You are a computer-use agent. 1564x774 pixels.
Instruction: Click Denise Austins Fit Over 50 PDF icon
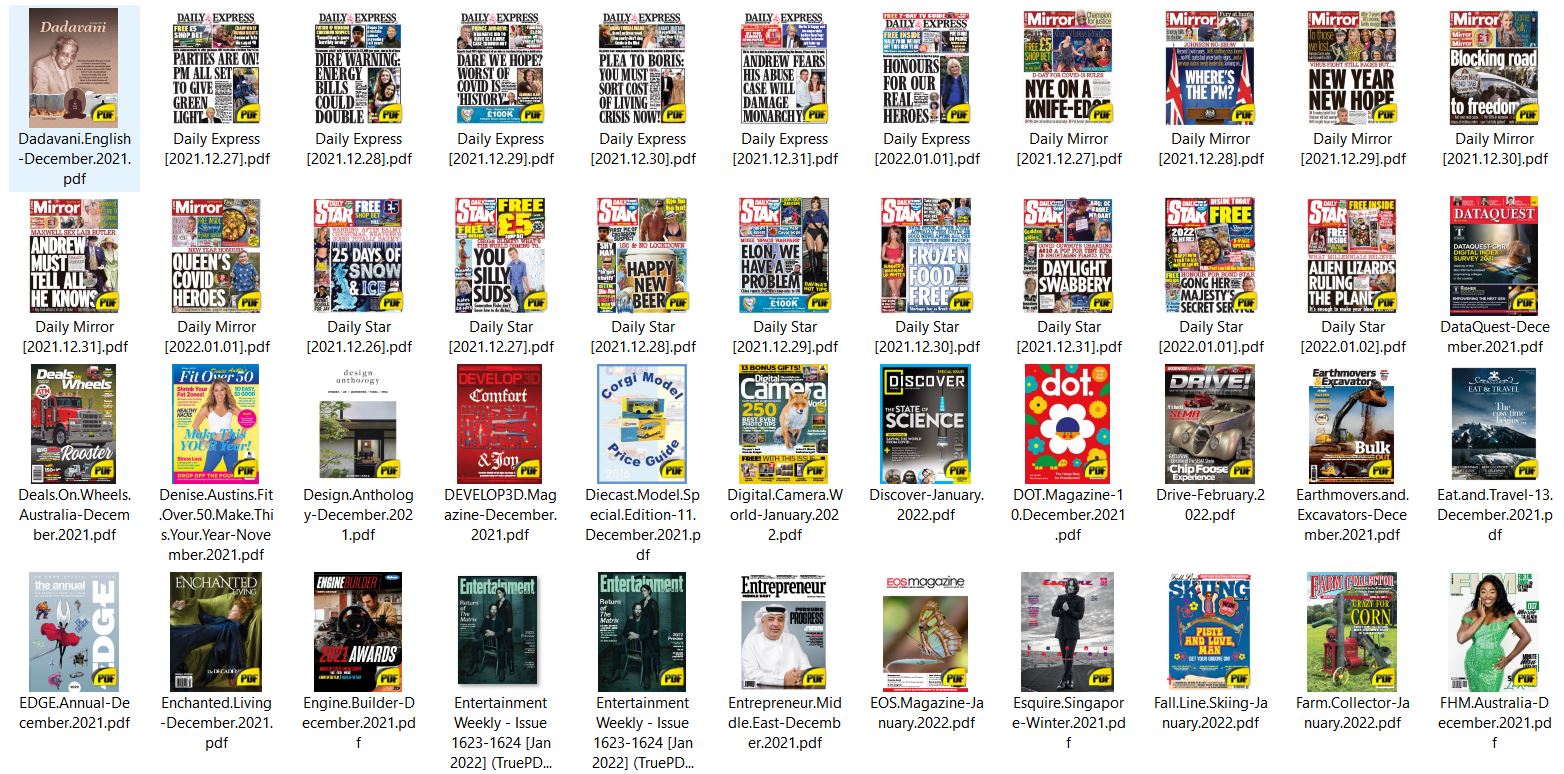click(216, 424)
